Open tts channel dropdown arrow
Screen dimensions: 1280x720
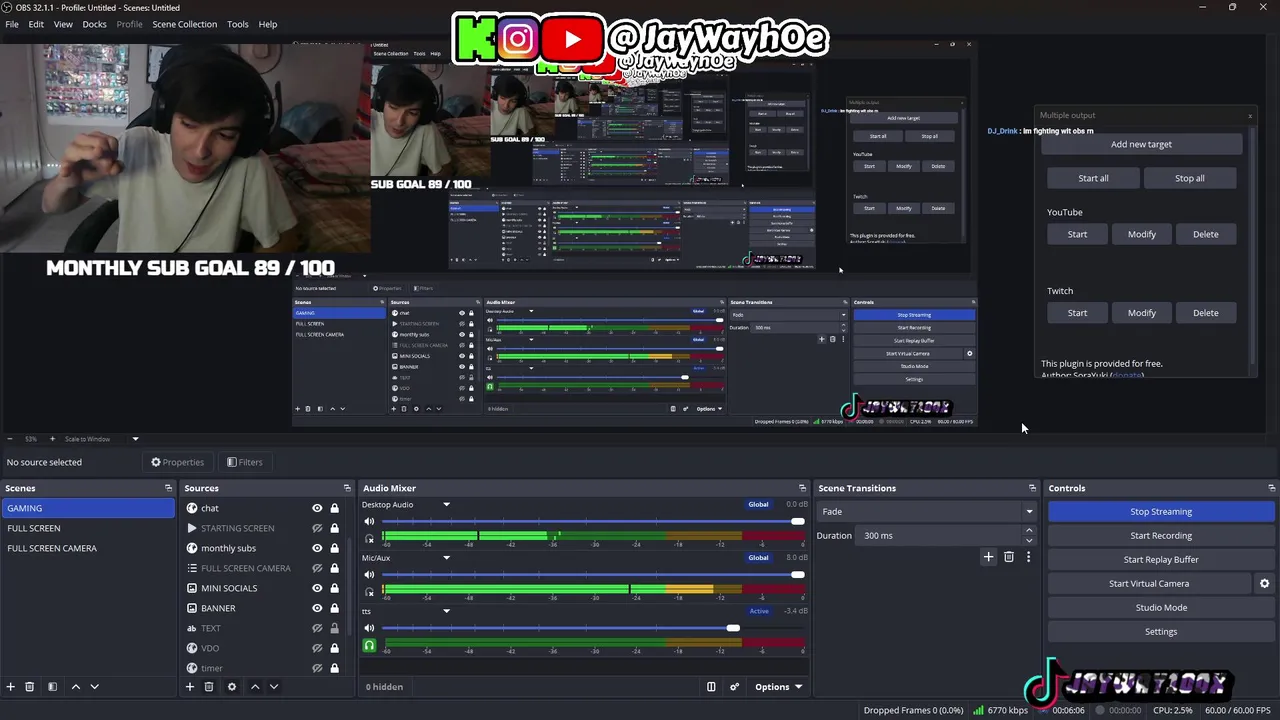pyautogui.click(x=447, y=611)
